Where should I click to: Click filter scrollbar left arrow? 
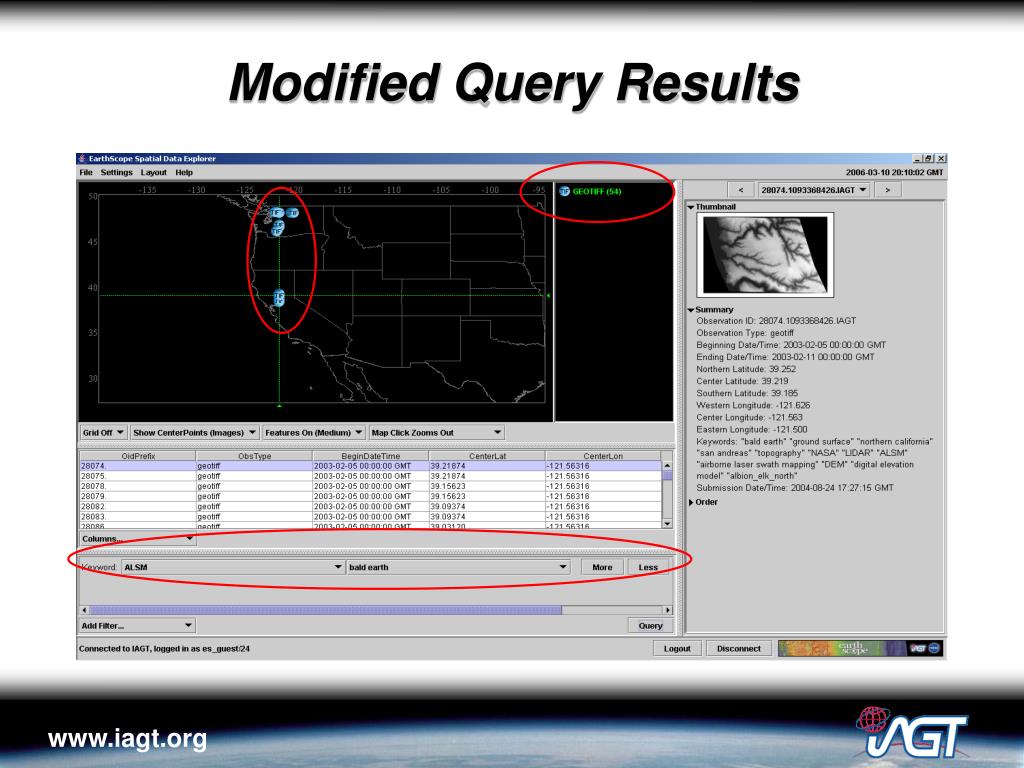click(x=84, y=610)
